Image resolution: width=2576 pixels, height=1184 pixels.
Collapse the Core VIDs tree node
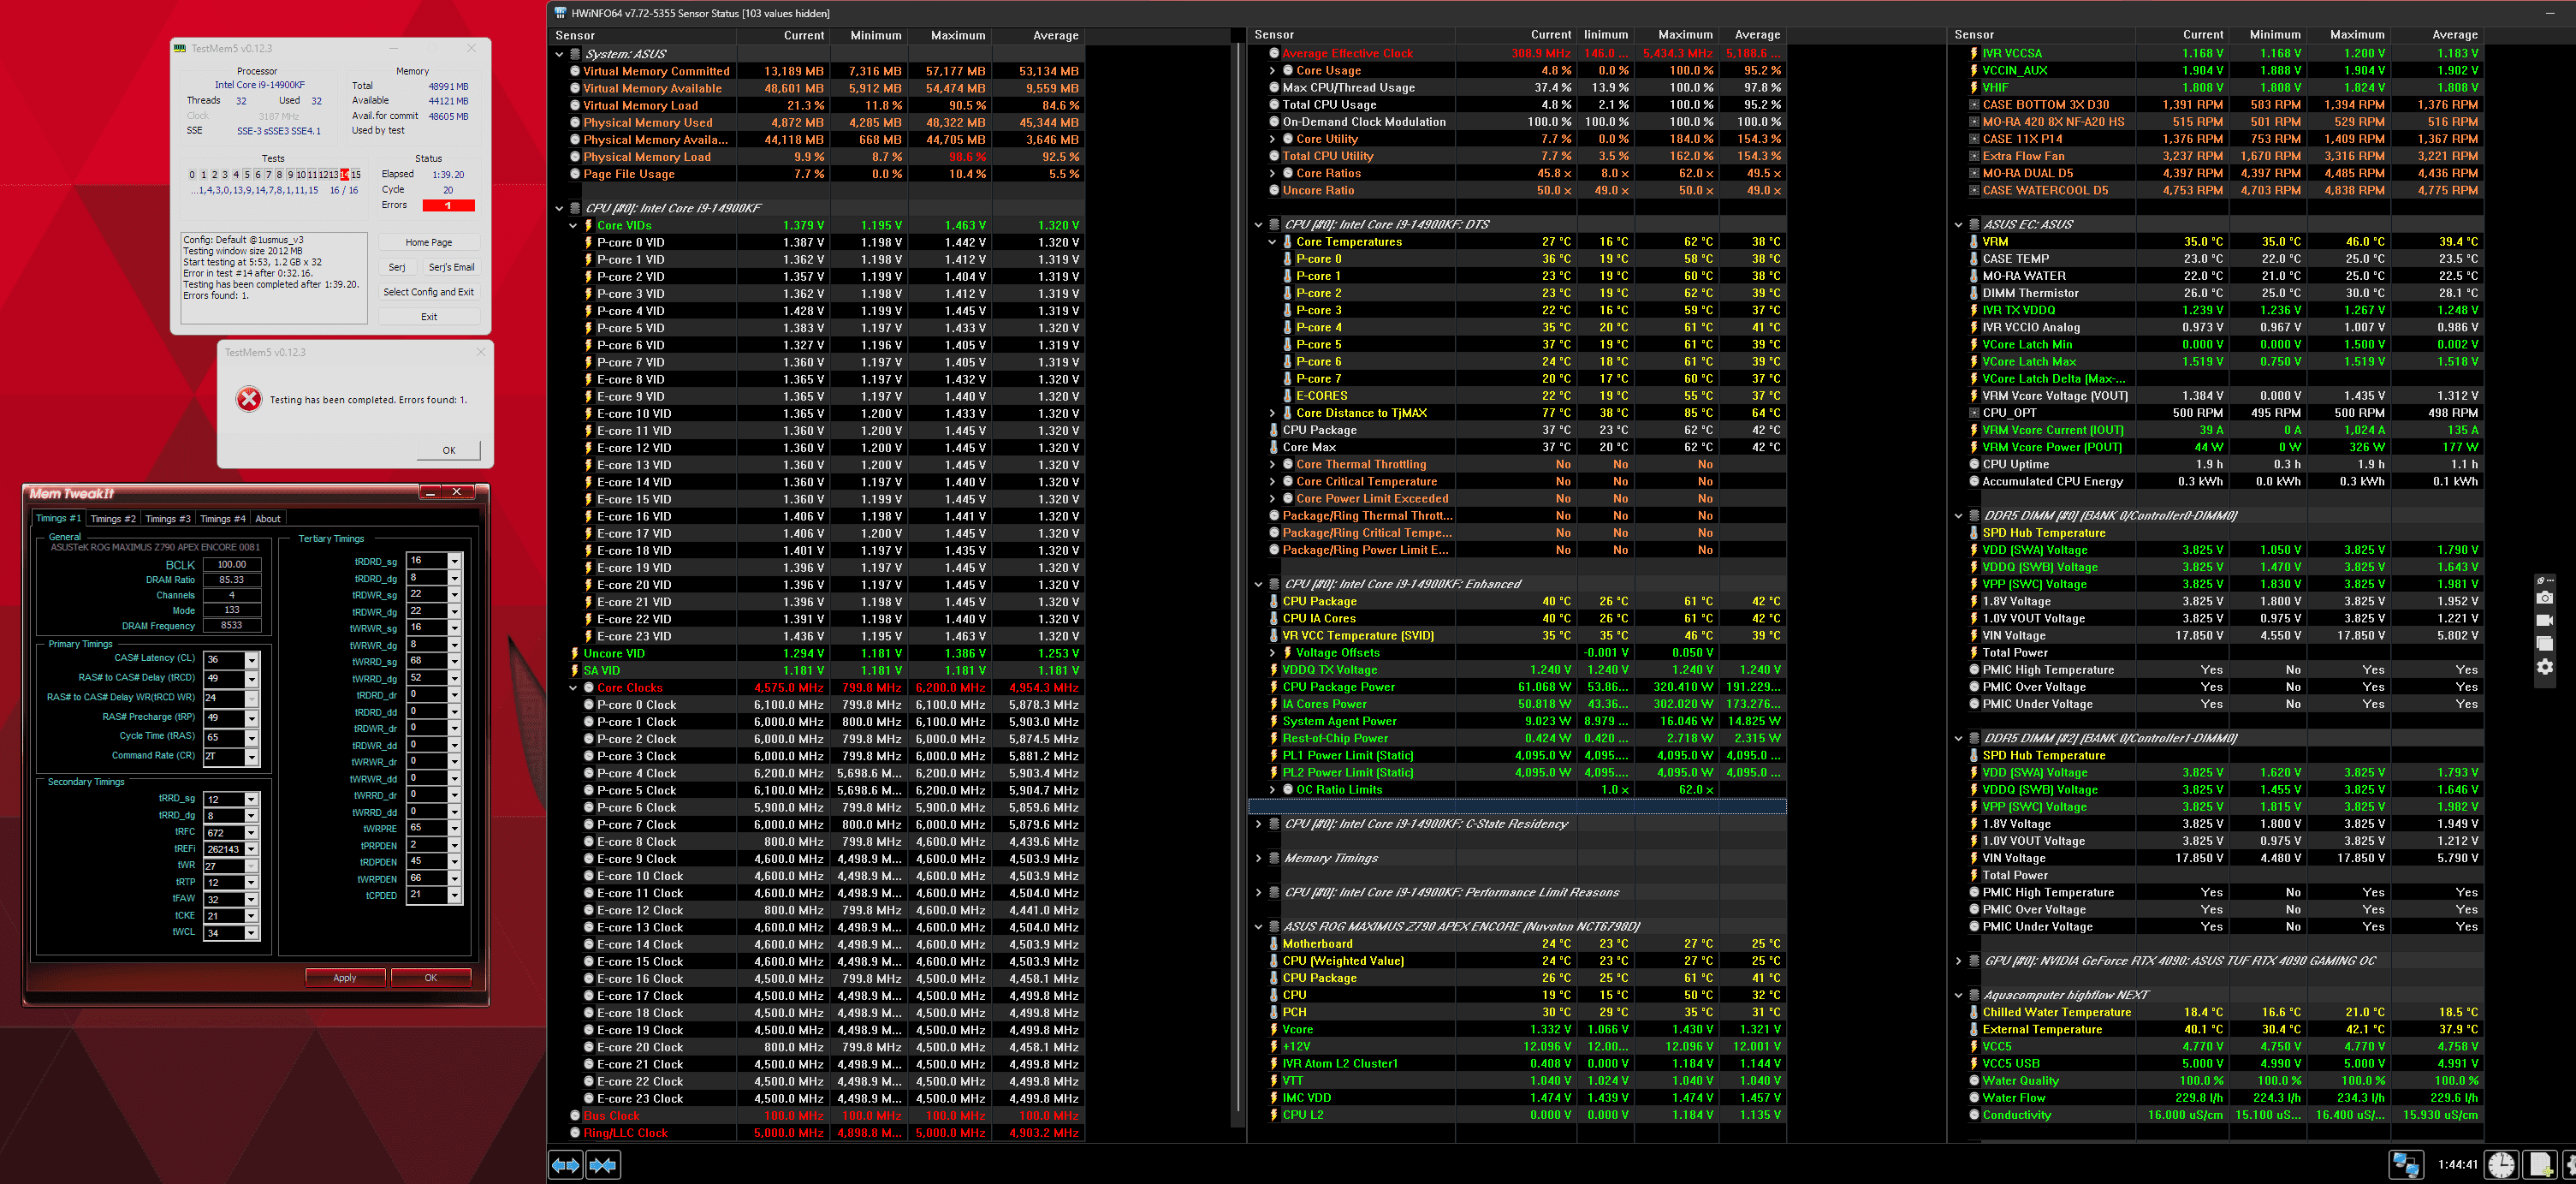pyautogui.click(x=573, y=226)
